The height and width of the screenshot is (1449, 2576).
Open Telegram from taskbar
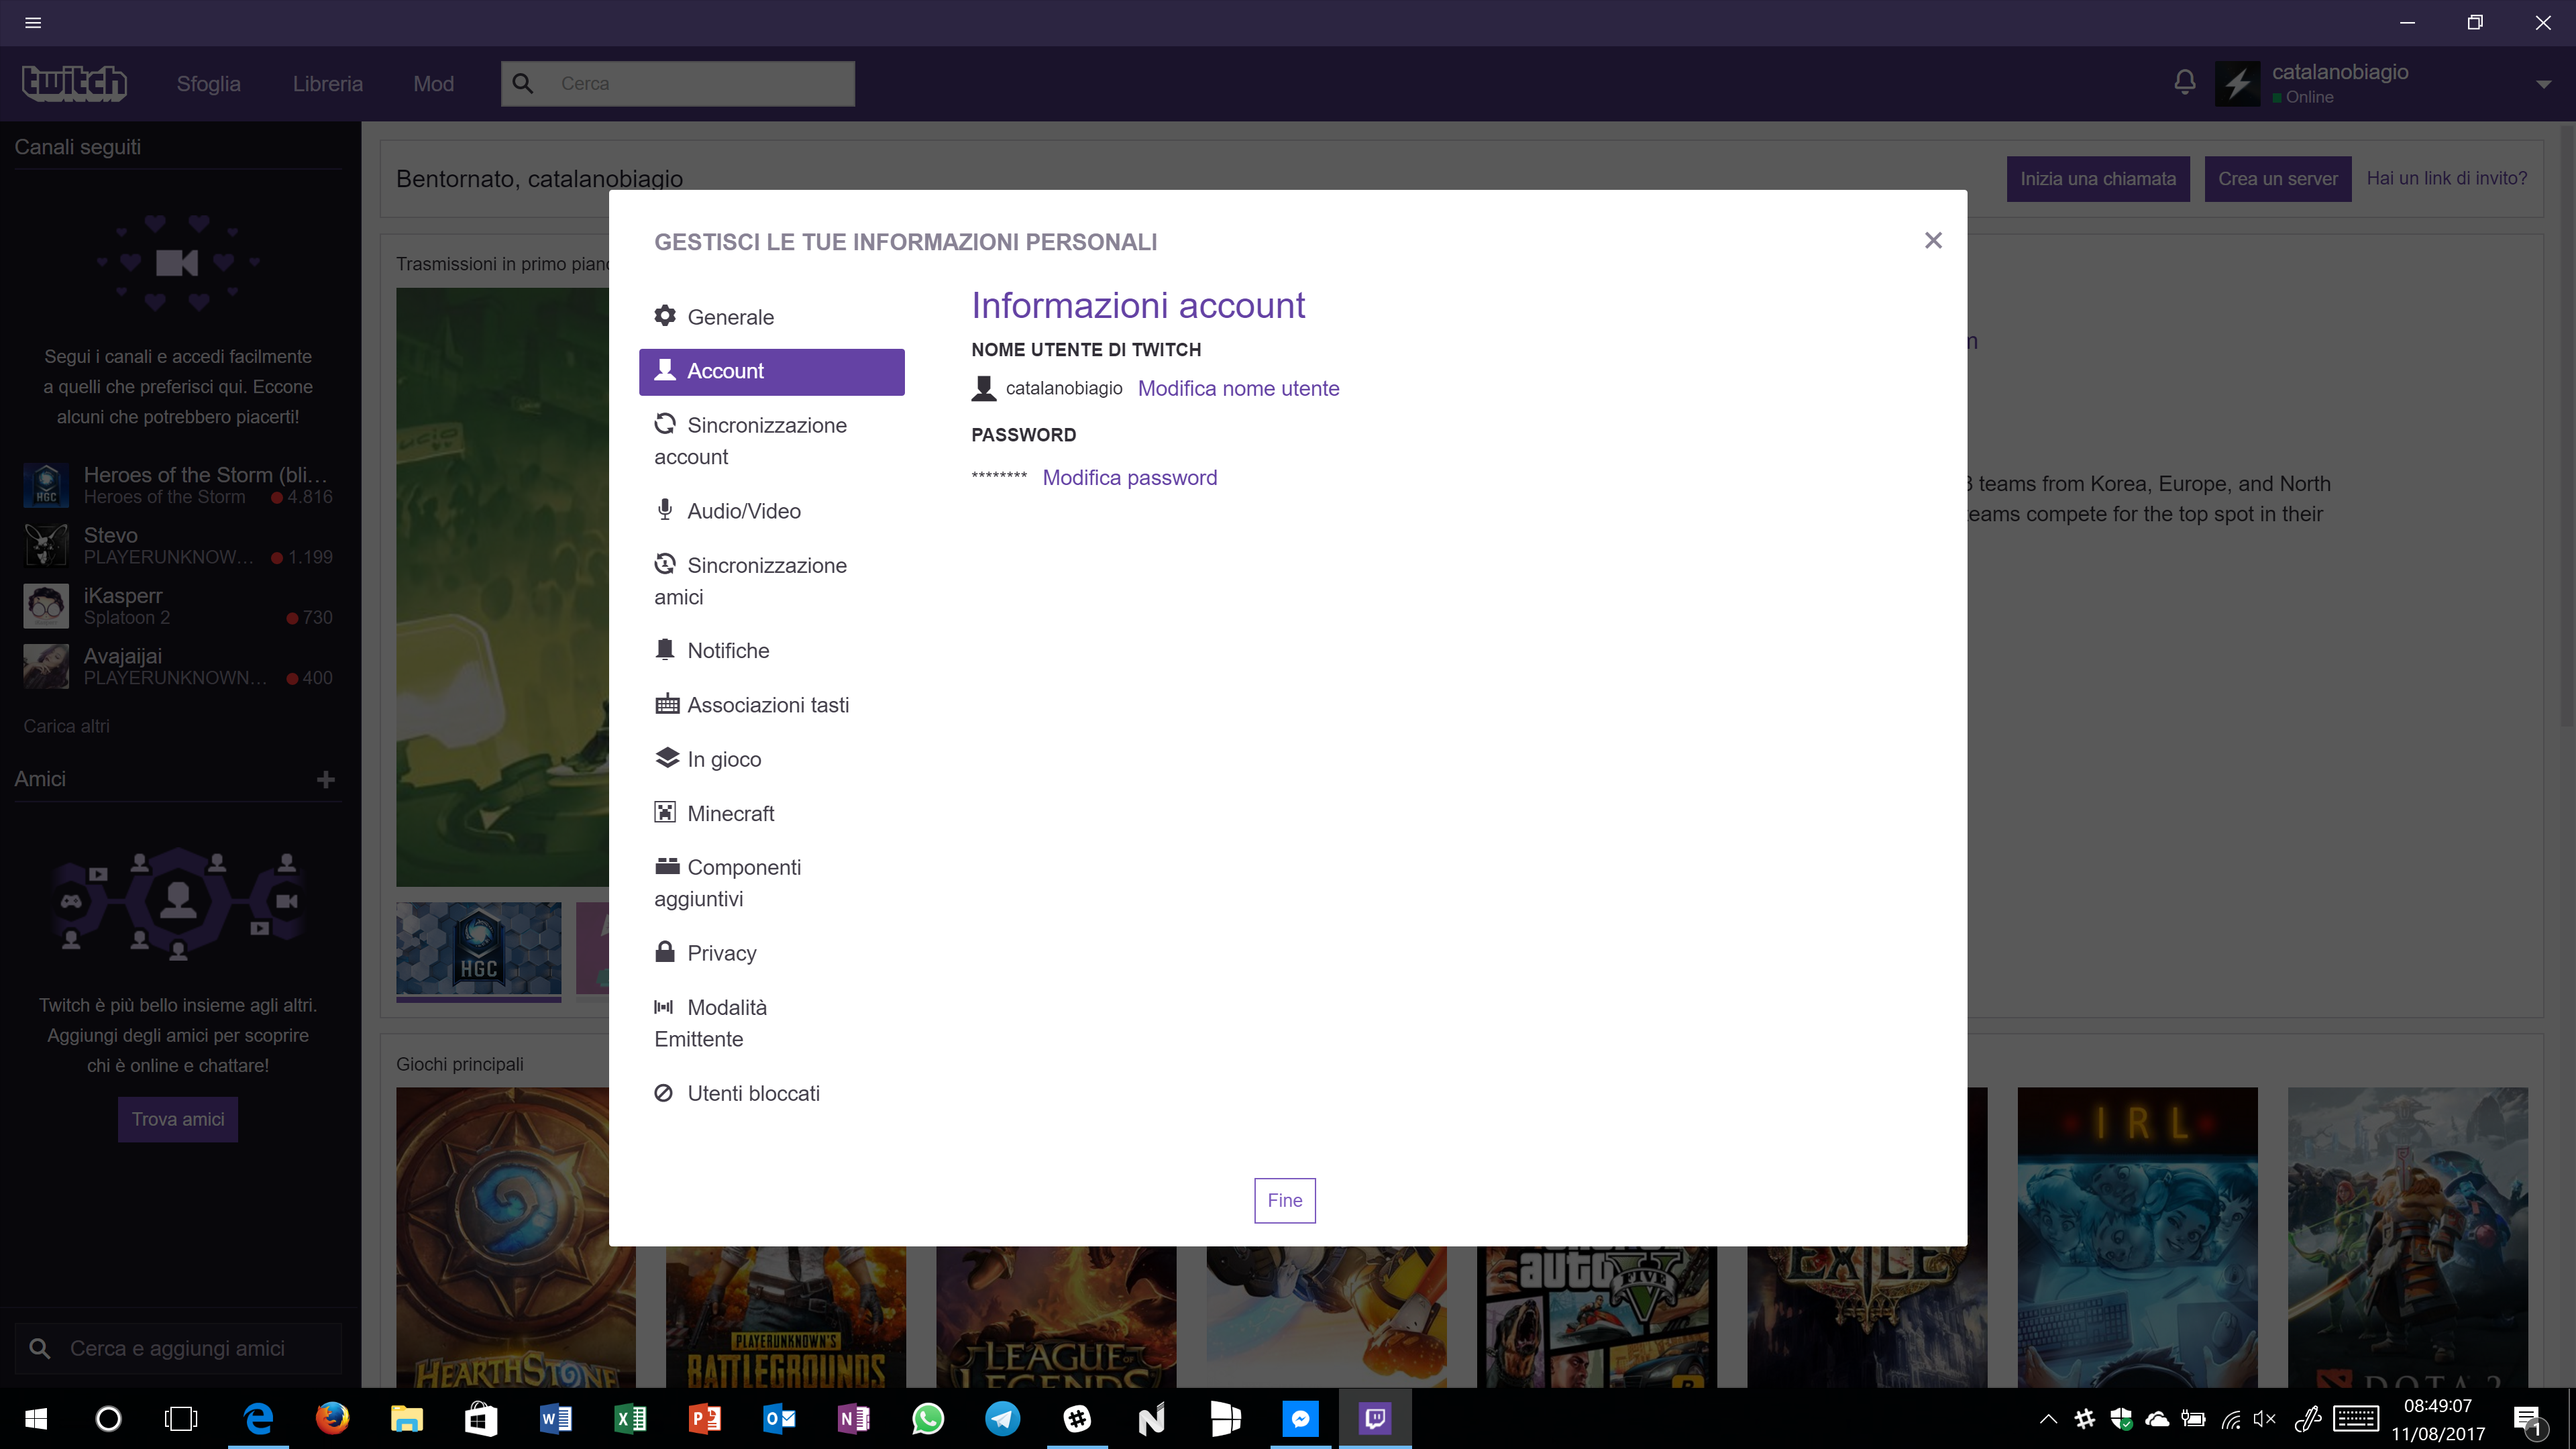(1003, 1418)
